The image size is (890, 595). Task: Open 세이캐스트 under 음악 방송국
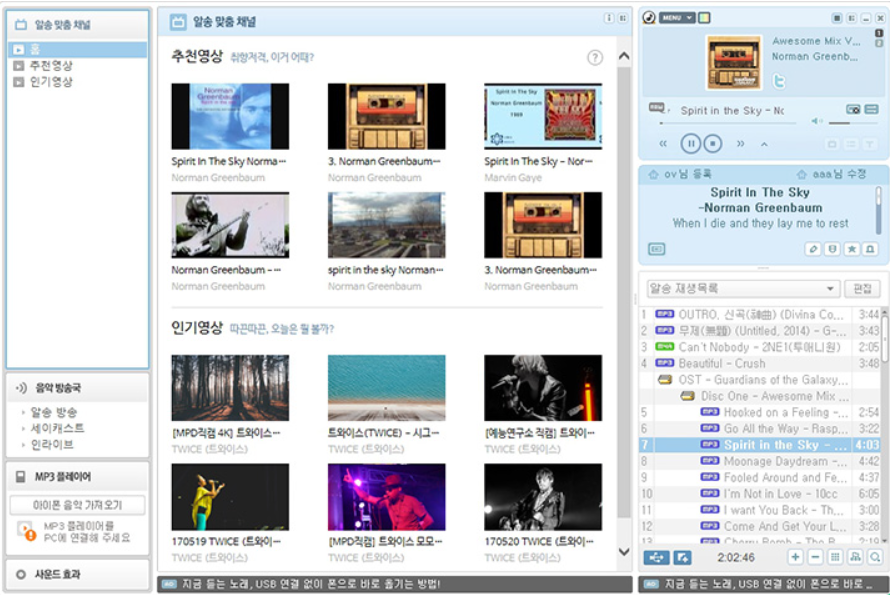tap(57, 428)
